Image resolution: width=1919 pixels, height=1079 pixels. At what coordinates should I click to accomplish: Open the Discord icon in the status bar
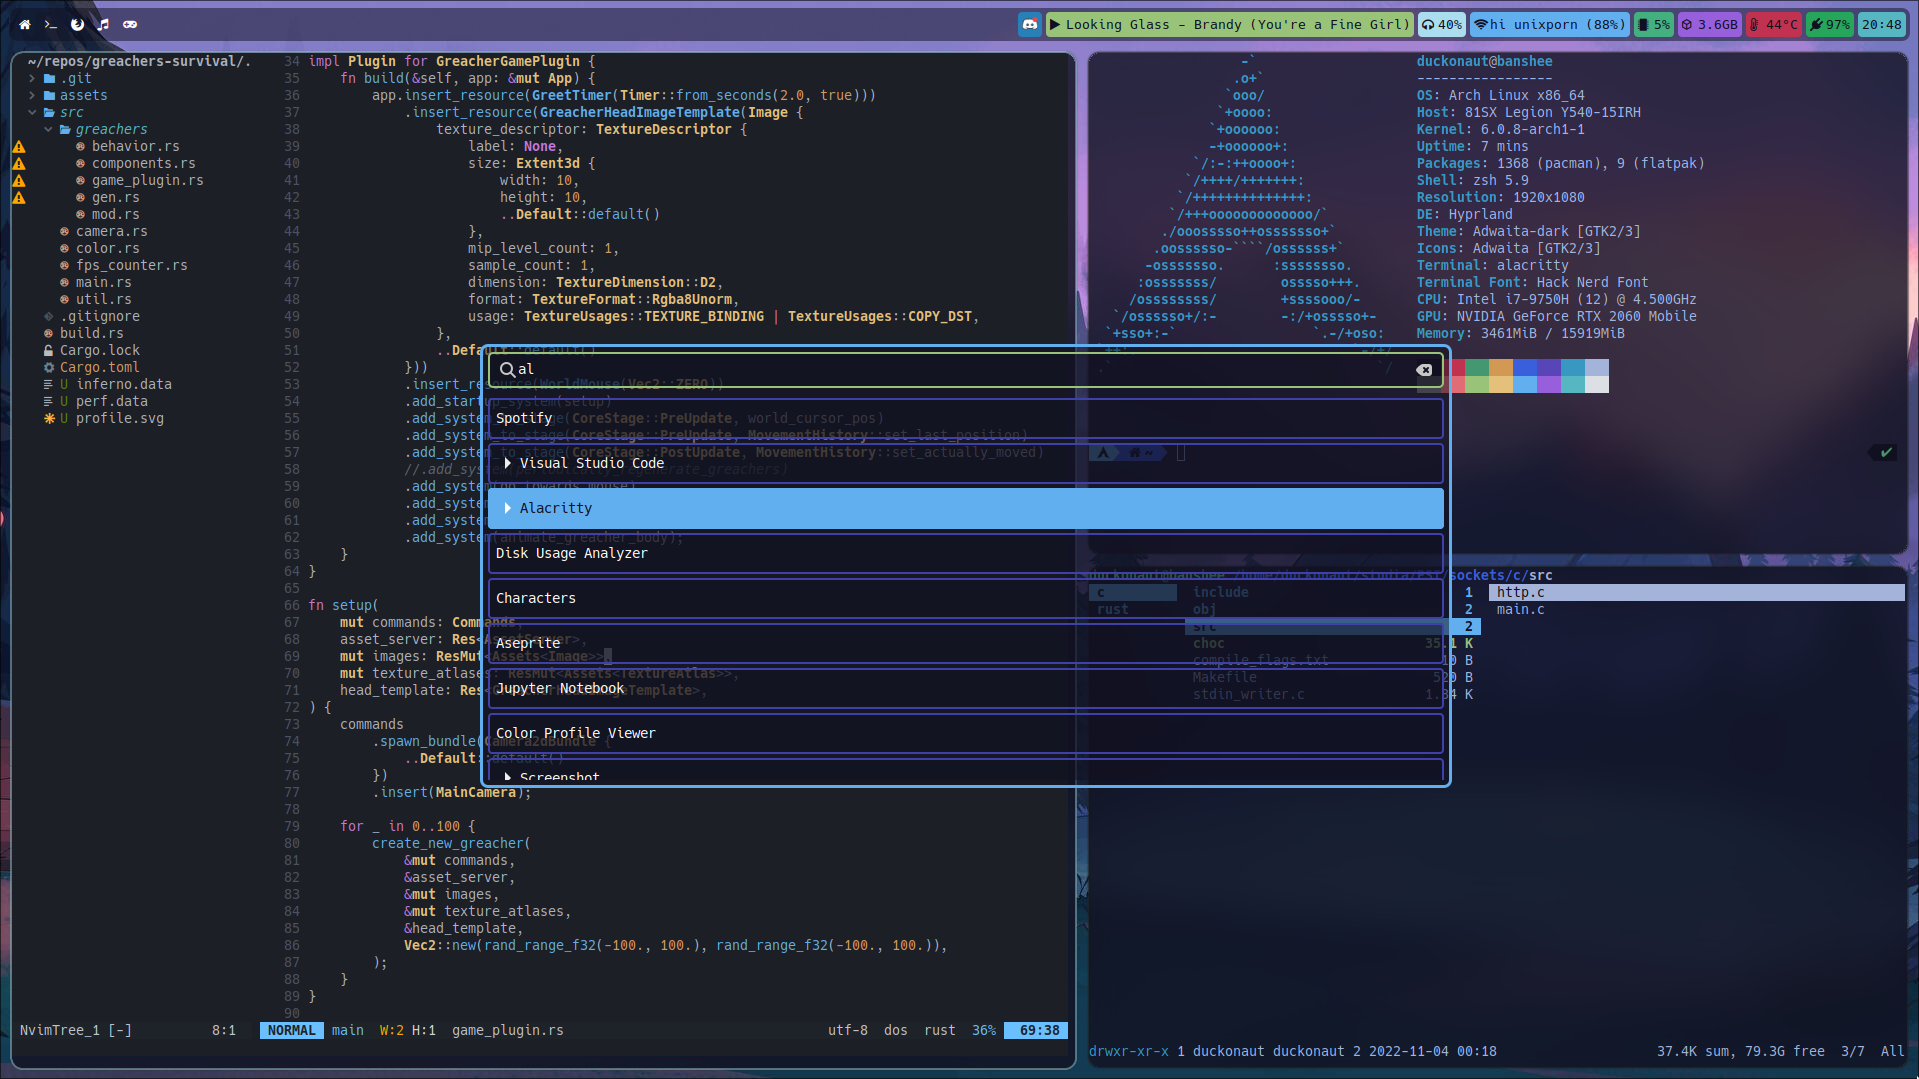(x=1030, y=24)
